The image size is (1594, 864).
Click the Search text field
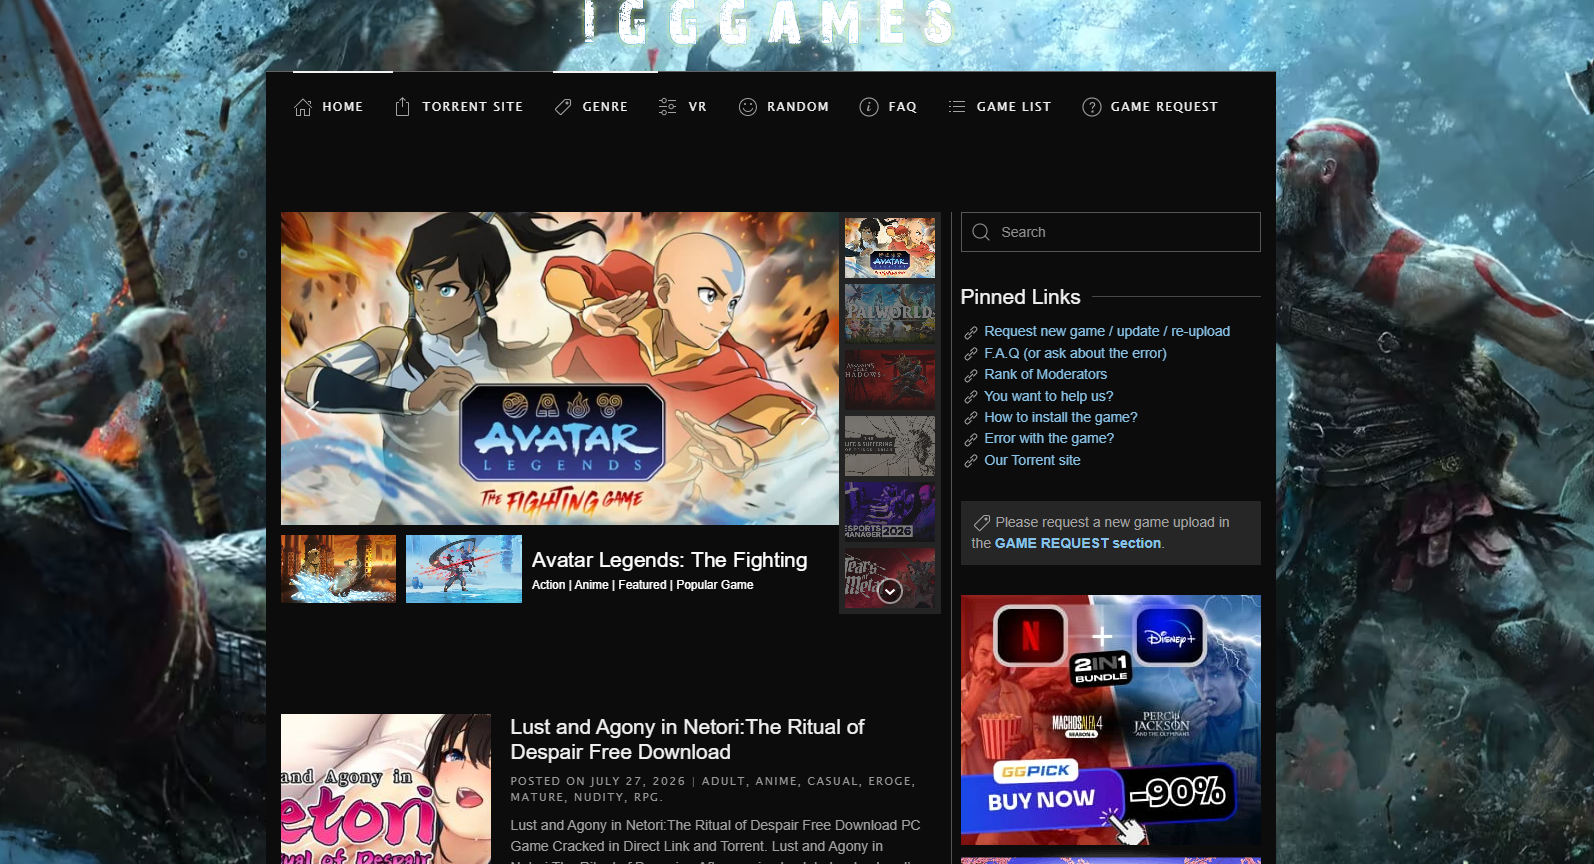(1111, 232)
